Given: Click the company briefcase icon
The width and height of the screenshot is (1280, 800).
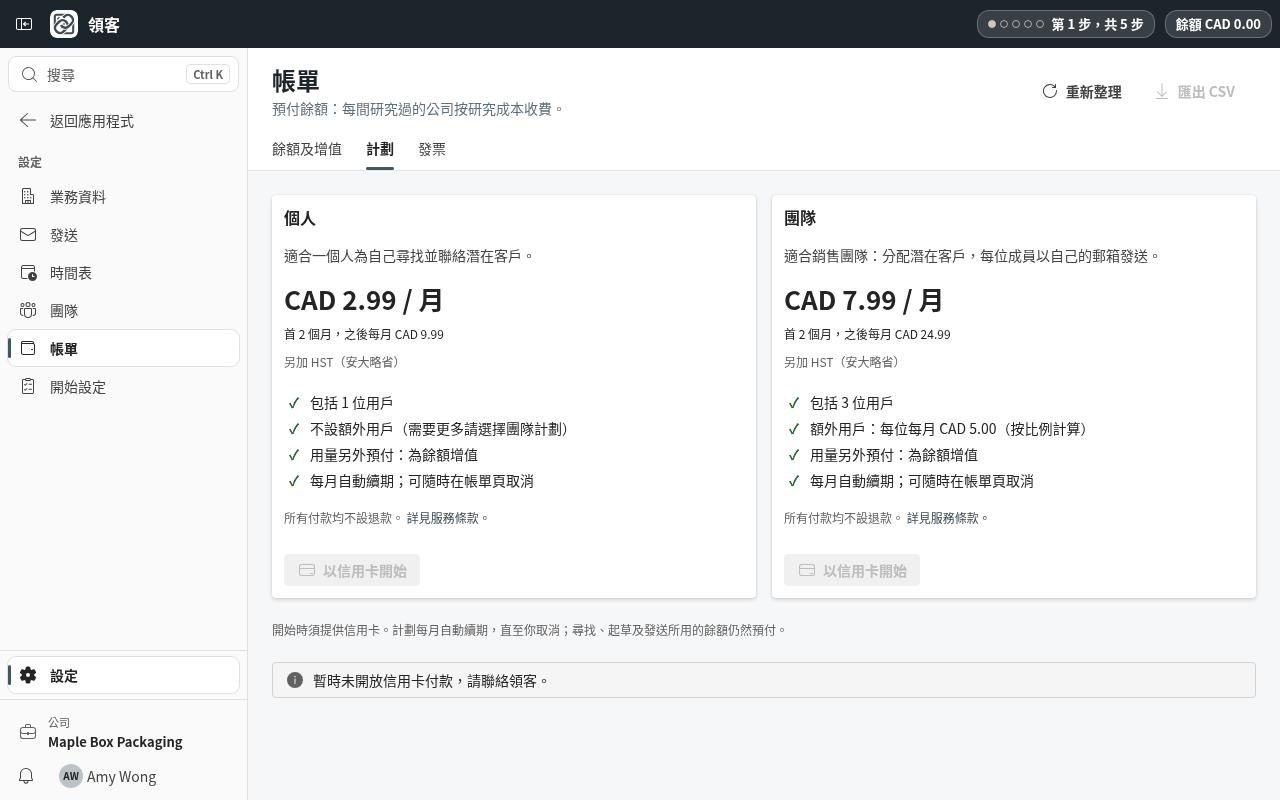Looking at the screenshot, I should [x=28, y=732].
